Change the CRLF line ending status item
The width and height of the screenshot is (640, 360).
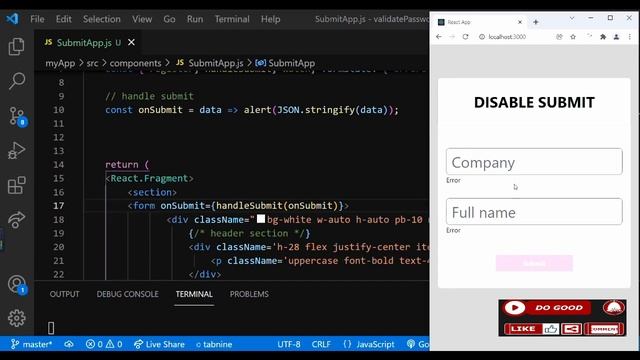[321, 344]
